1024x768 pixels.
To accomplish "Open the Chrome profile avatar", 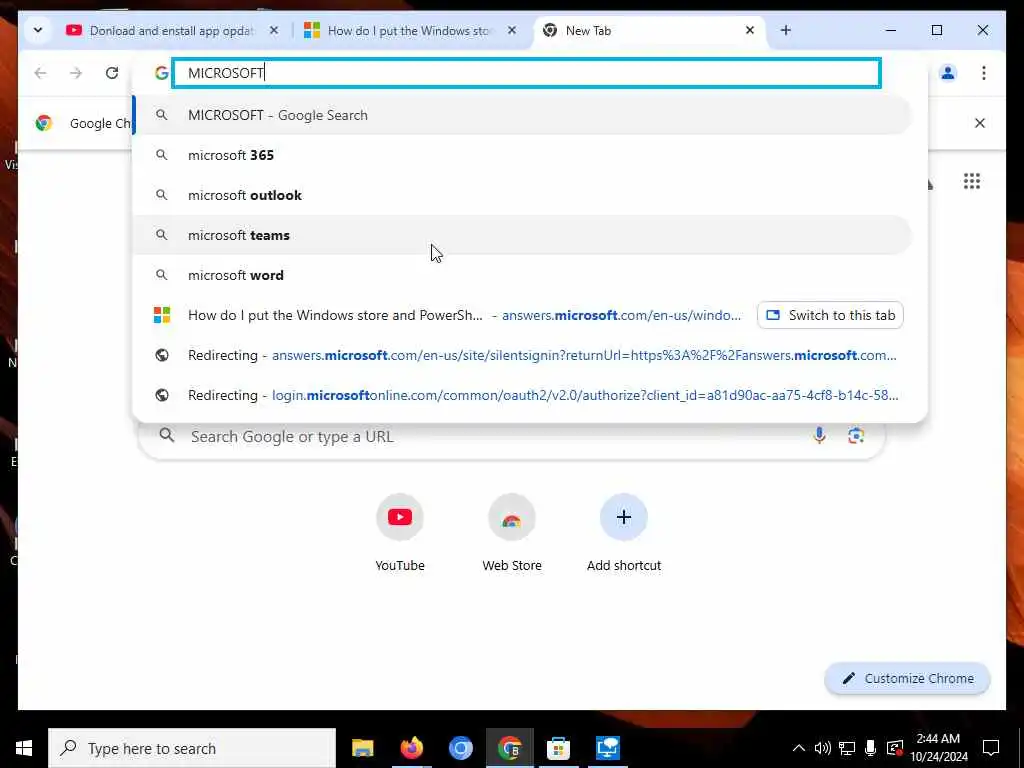I will point(948,72).
